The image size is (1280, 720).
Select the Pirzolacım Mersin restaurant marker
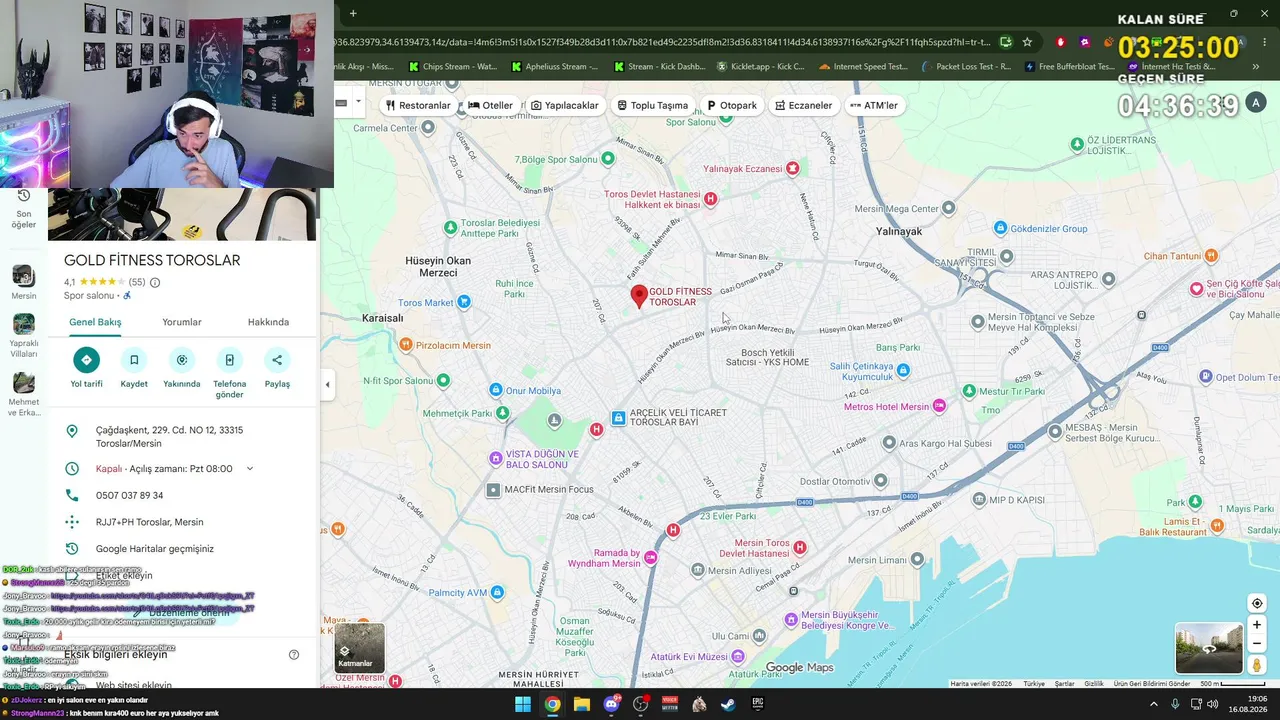(x=405, y=345)
